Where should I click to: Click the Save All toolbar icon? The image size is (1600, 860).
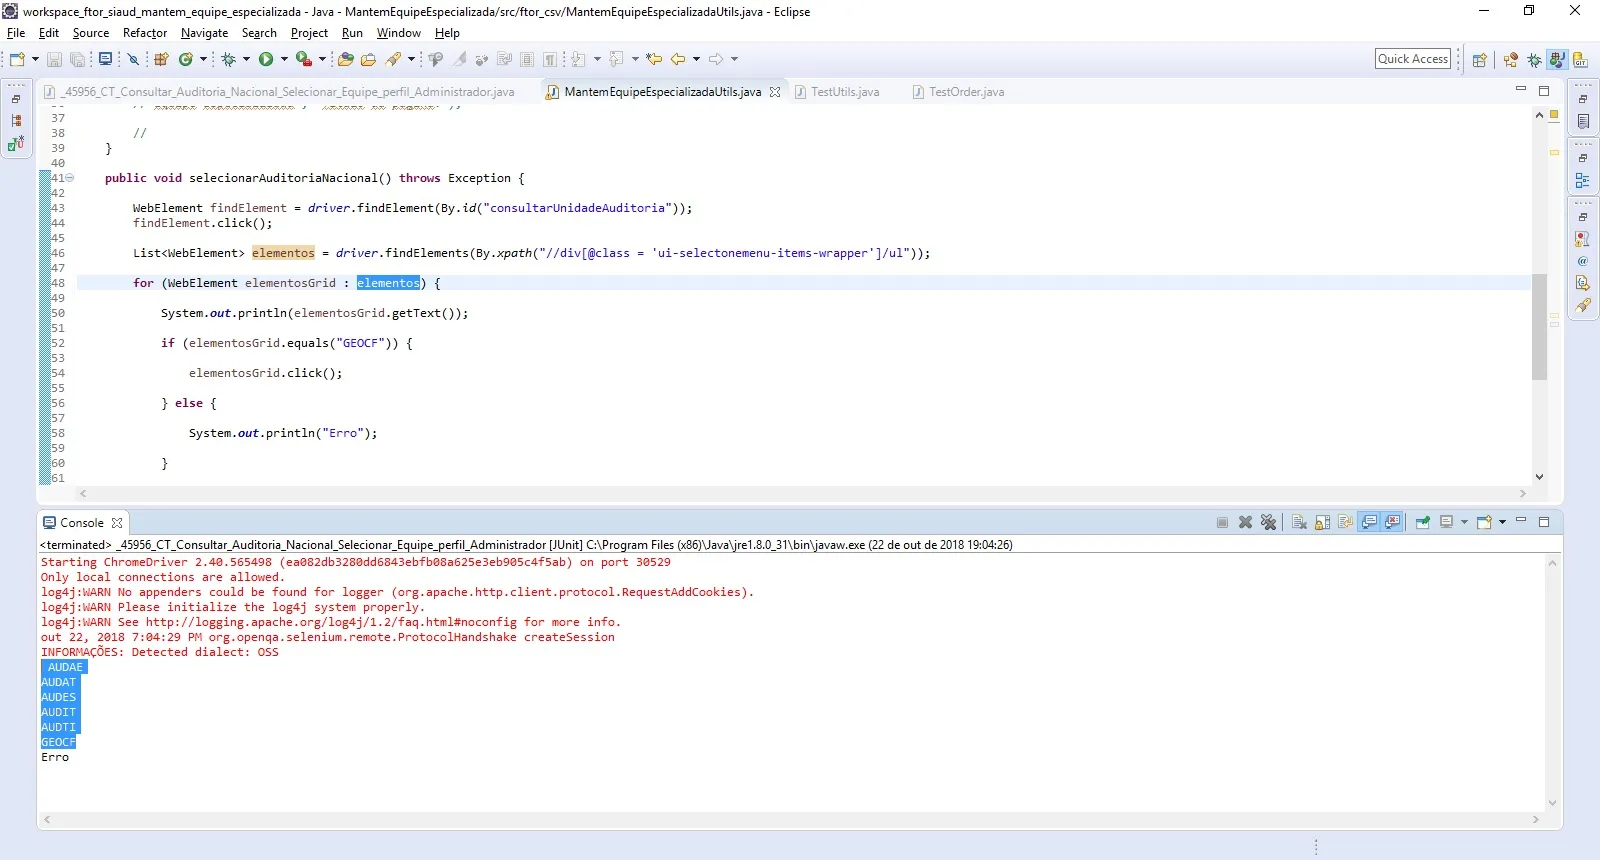click(x=77, y=60)
